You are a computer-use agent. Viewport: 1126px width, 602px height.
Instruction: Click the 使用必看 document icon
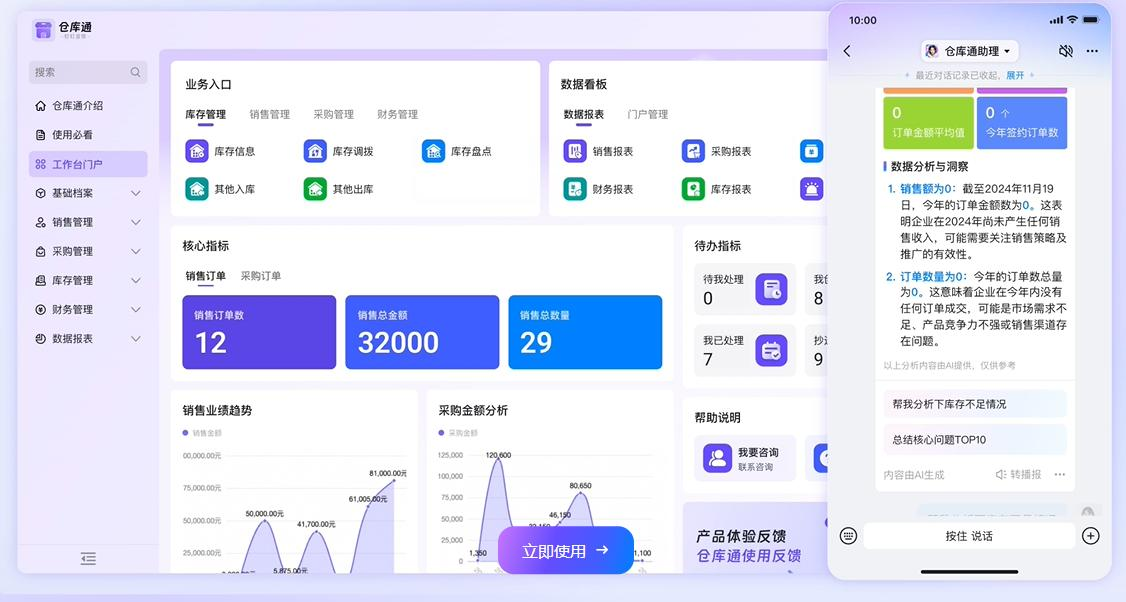(x=41, y=134)
